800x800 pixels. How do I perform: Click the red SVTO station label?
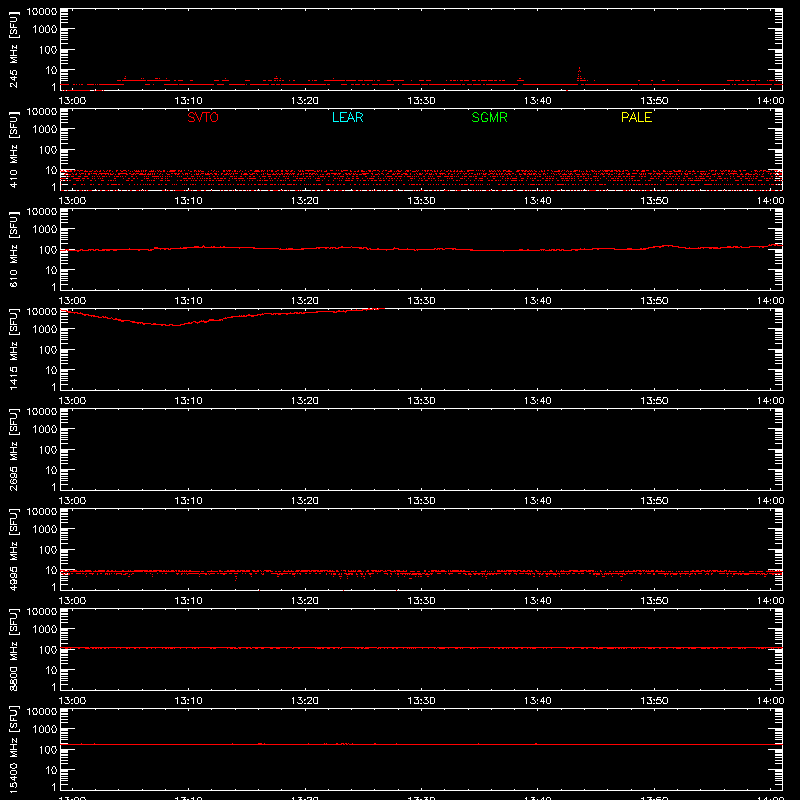(x=203, y=117)
